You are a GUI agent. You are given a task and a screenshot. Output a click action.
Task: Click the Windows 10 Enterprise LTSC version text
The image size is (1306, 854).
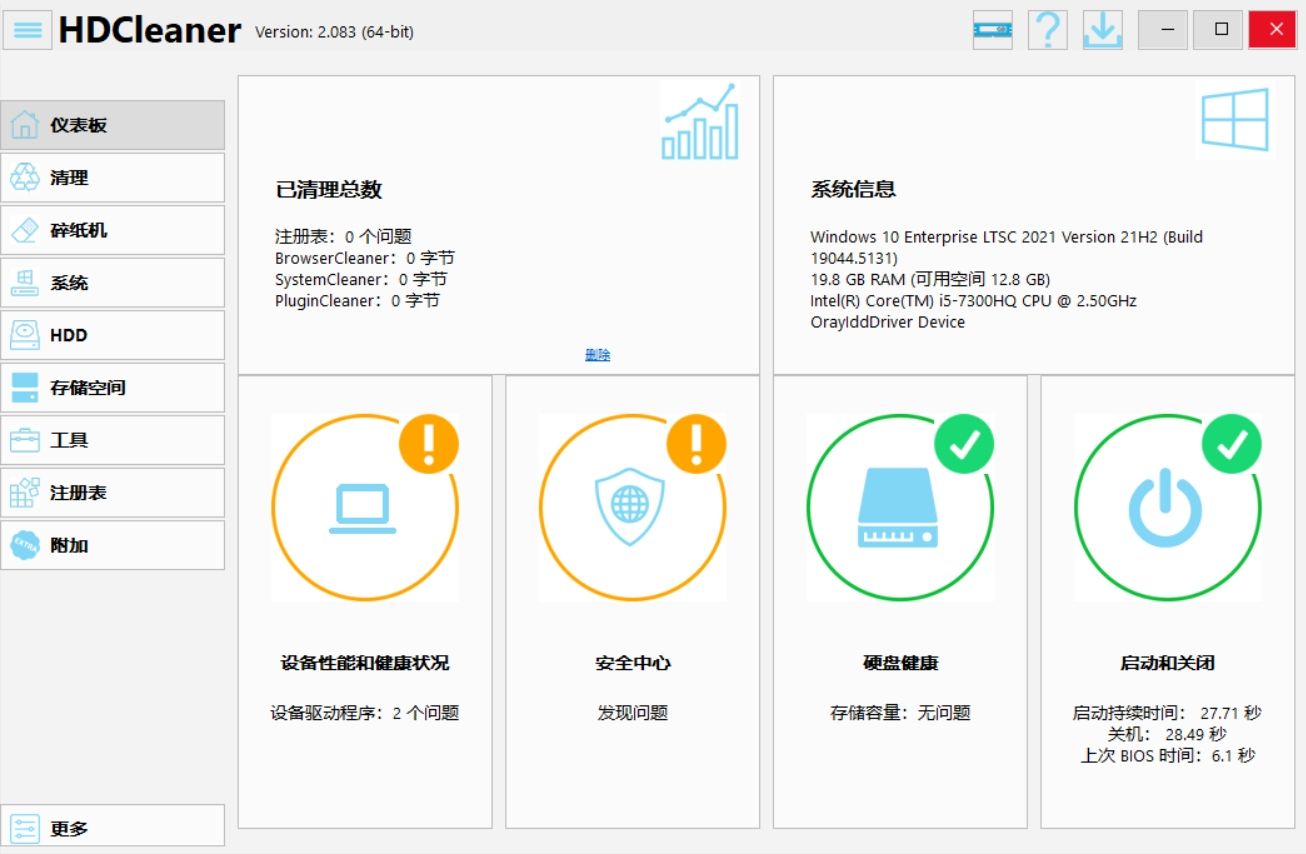tap(1007, 247)
